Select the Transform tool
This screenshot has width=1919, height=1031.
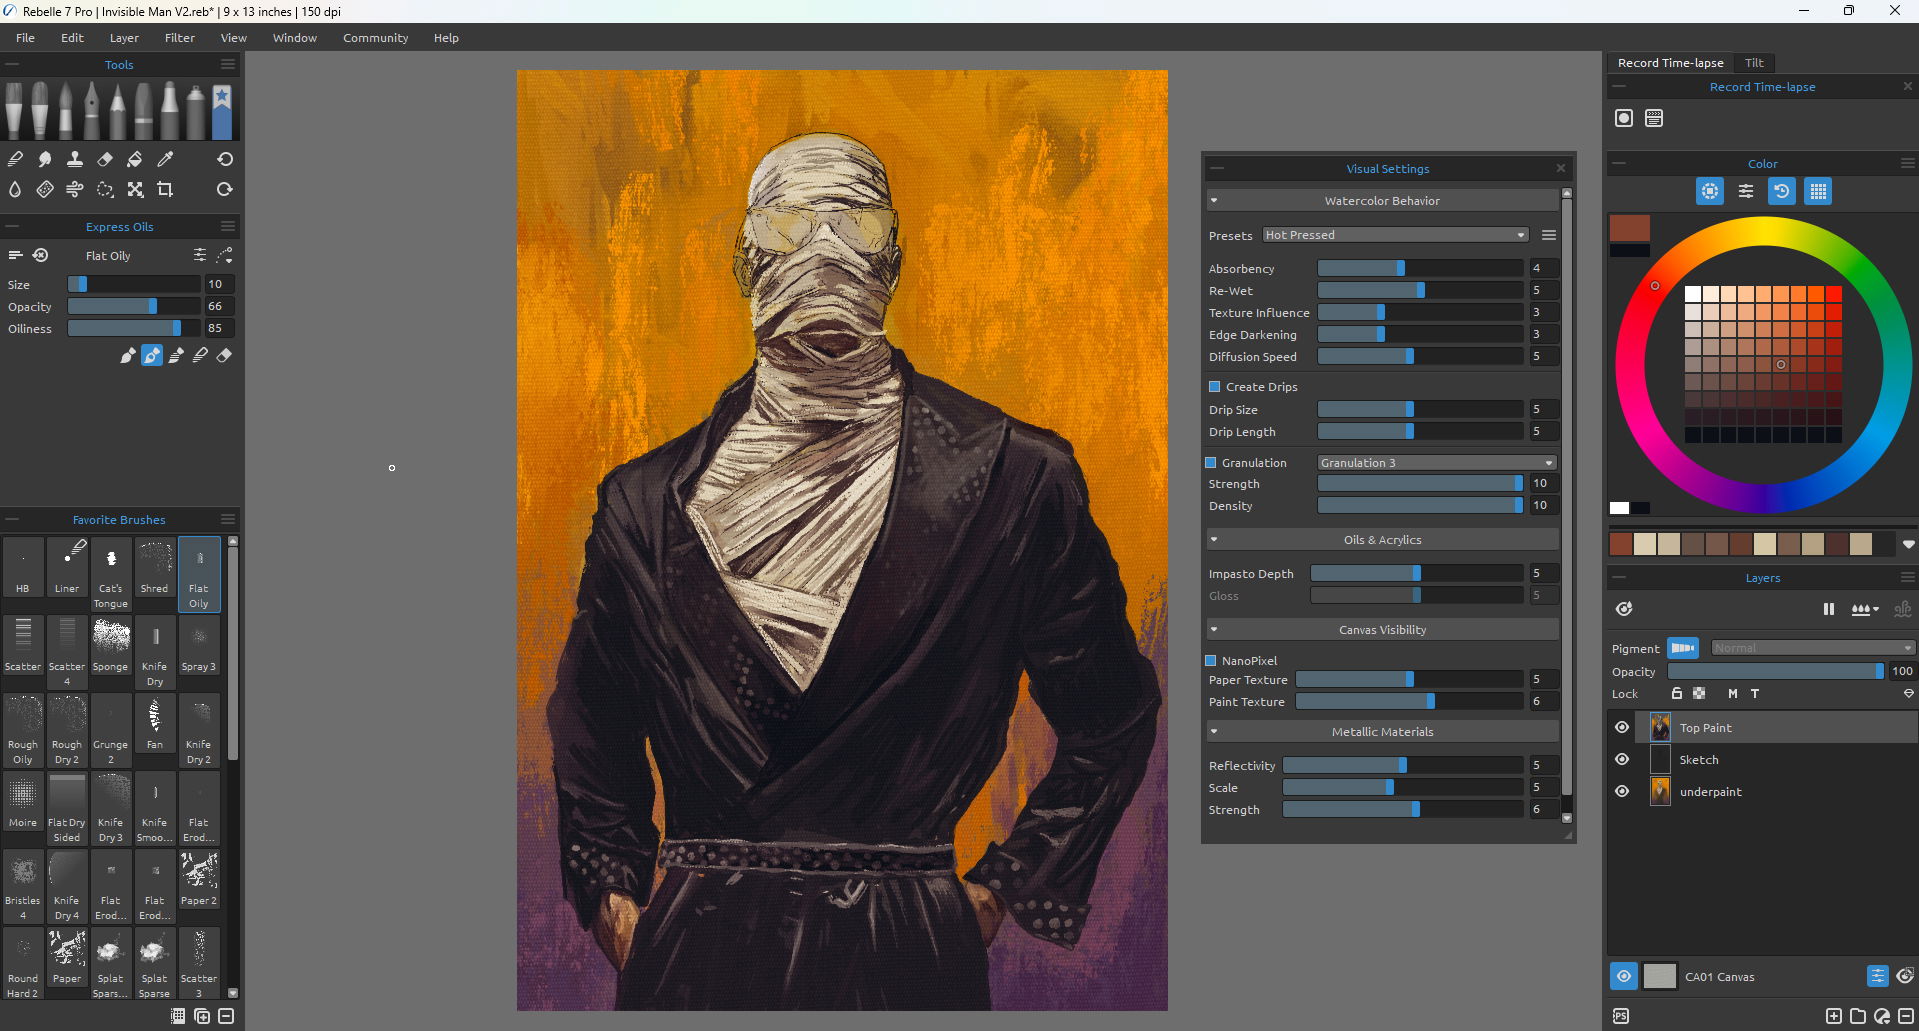(x=135, y=189)
